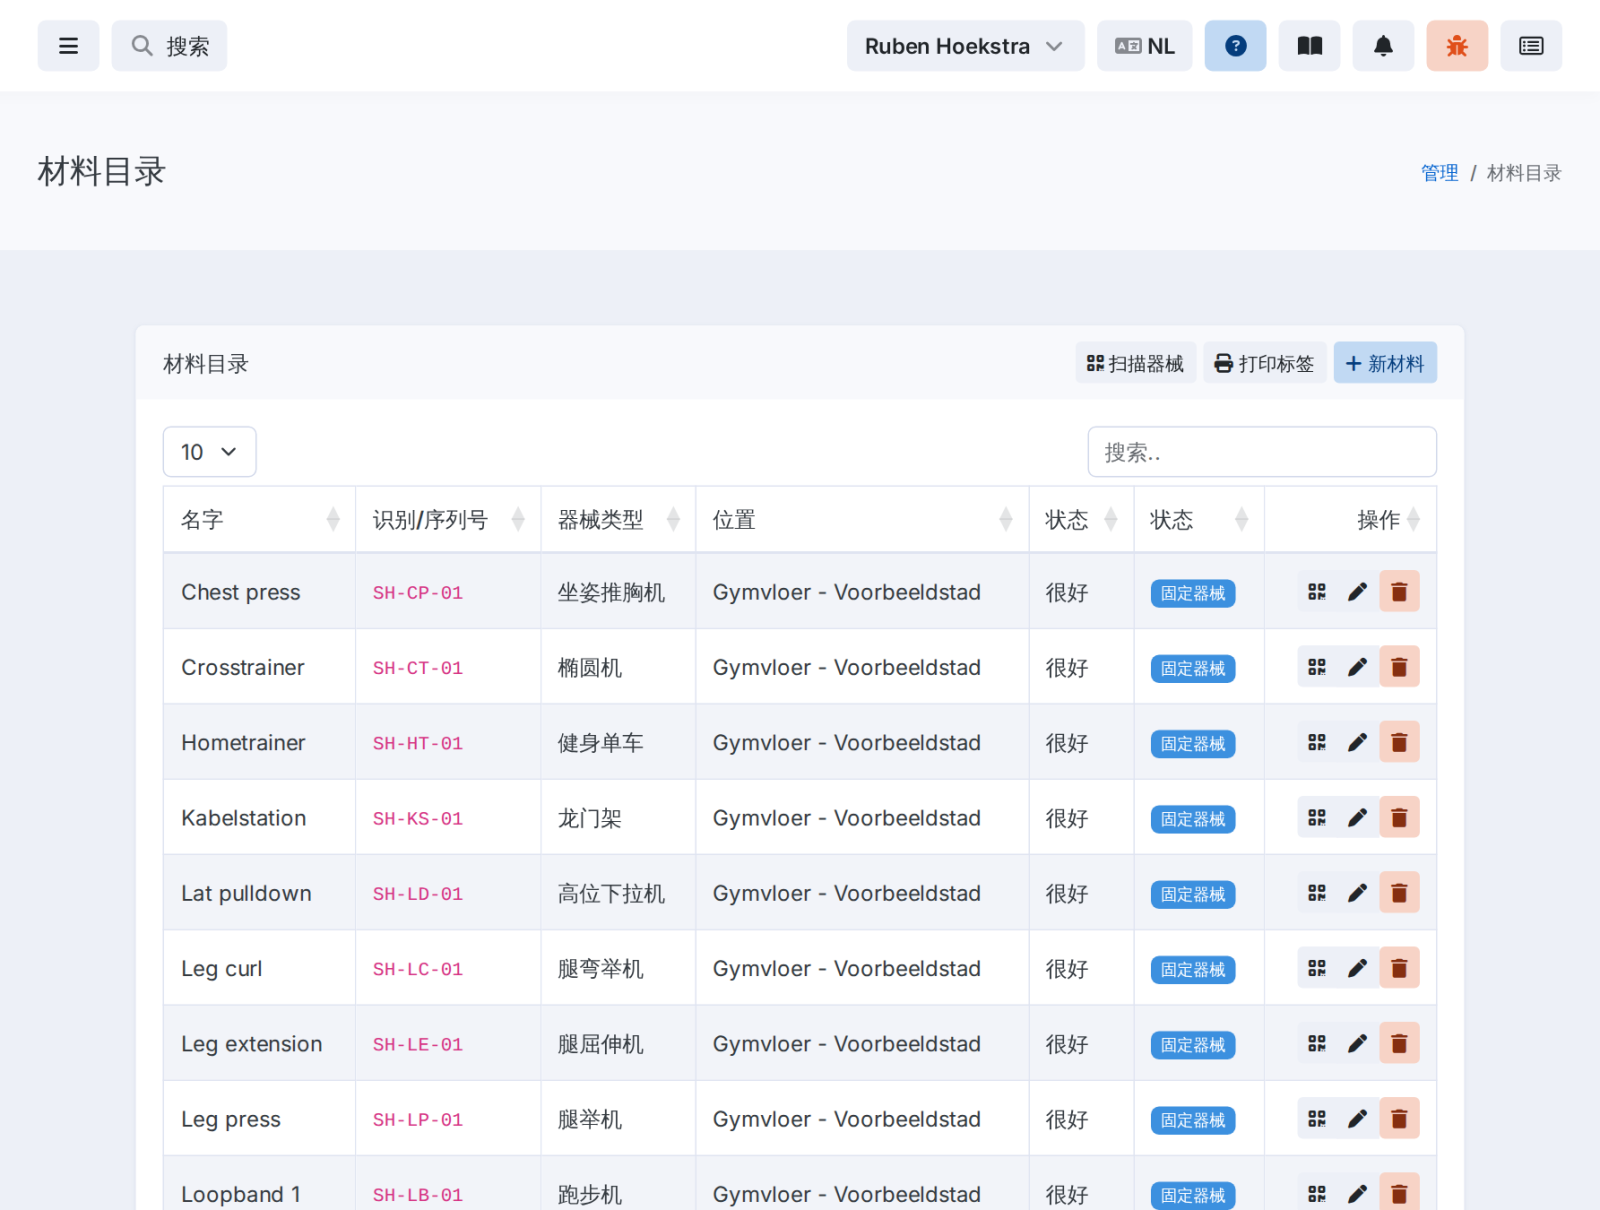
Task: Sort by the 识别/序列号 column
Action: 448,520
